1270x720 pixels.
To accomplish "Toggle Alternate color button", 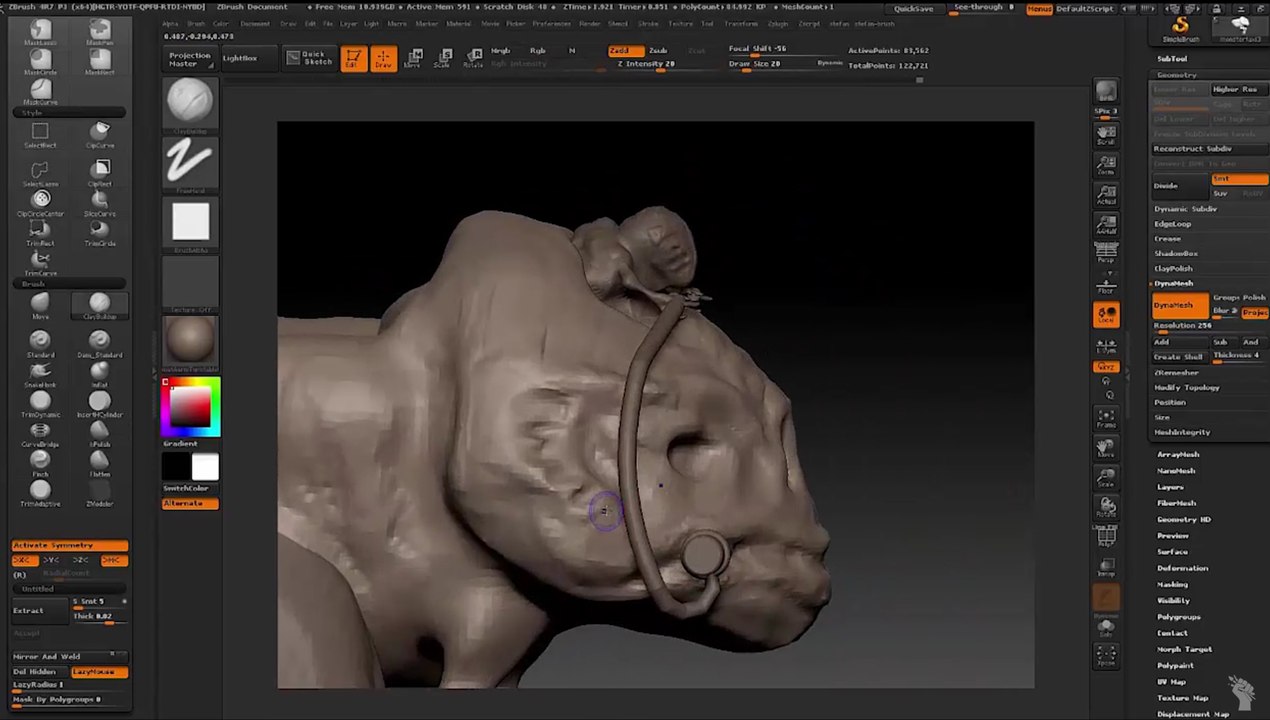I will coord(190,503).
